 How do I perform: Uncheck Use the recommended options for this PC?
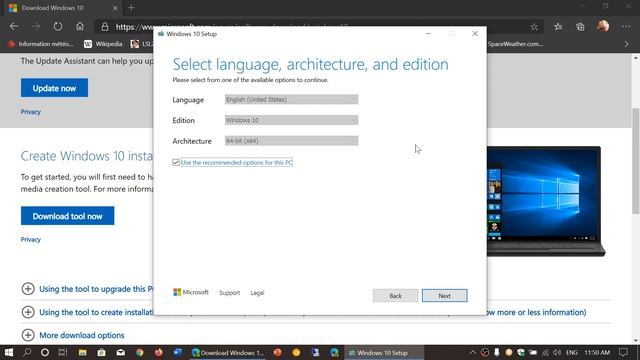176,162
